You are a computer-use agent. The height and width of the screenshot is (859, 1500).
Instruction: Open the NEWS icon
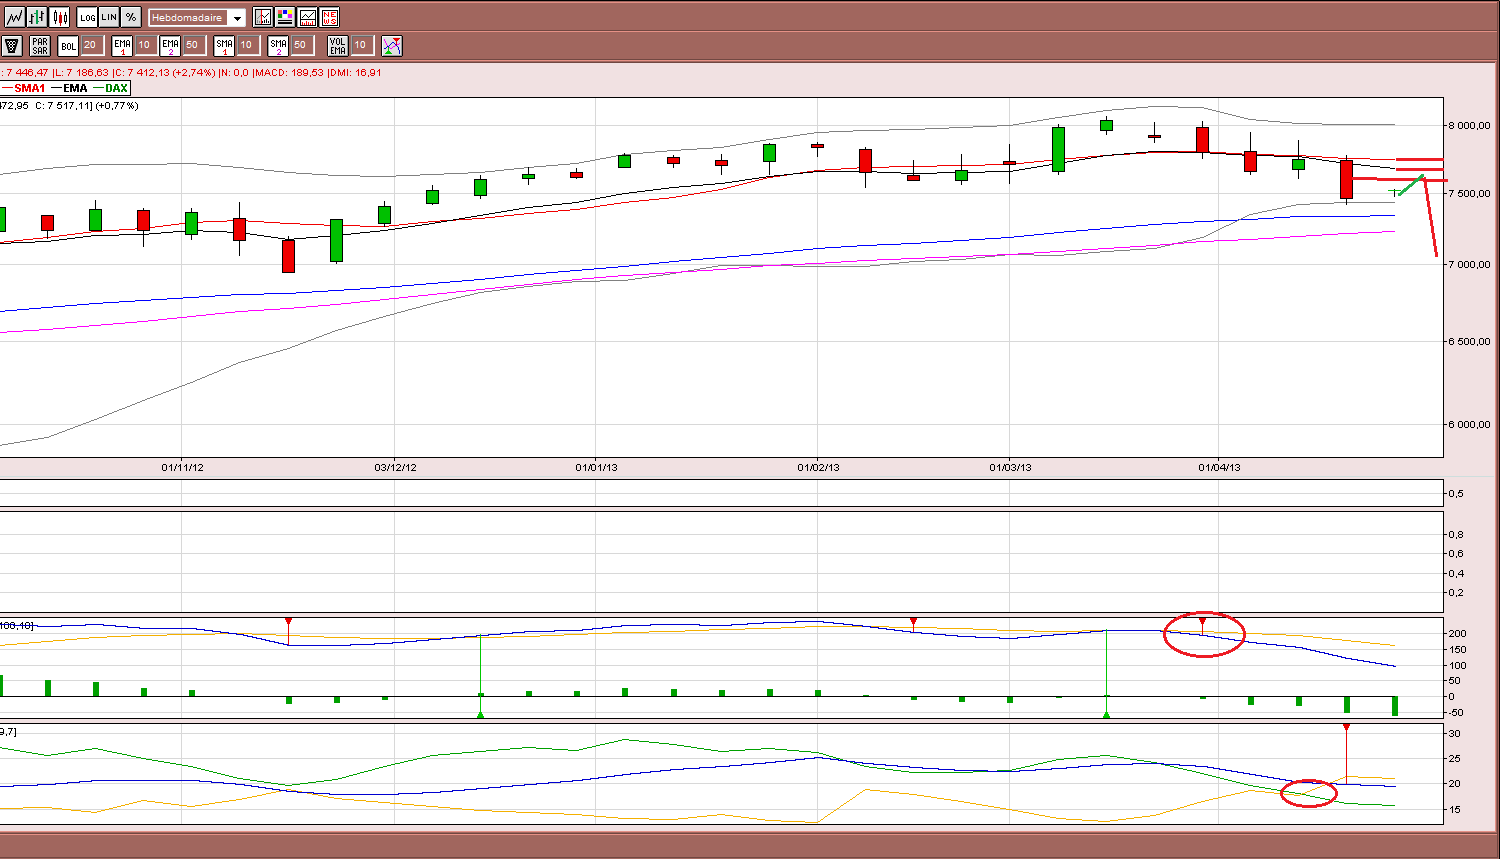pos(330,17)
